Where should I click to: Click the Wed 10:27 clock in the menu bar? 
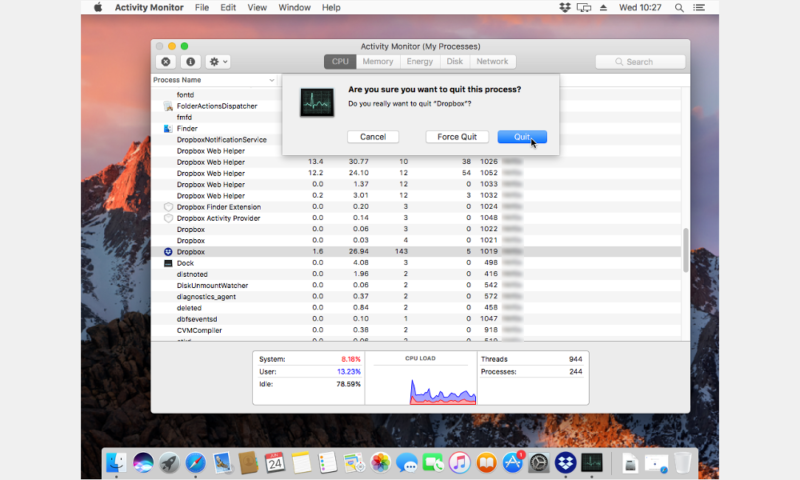coord(640,7)
